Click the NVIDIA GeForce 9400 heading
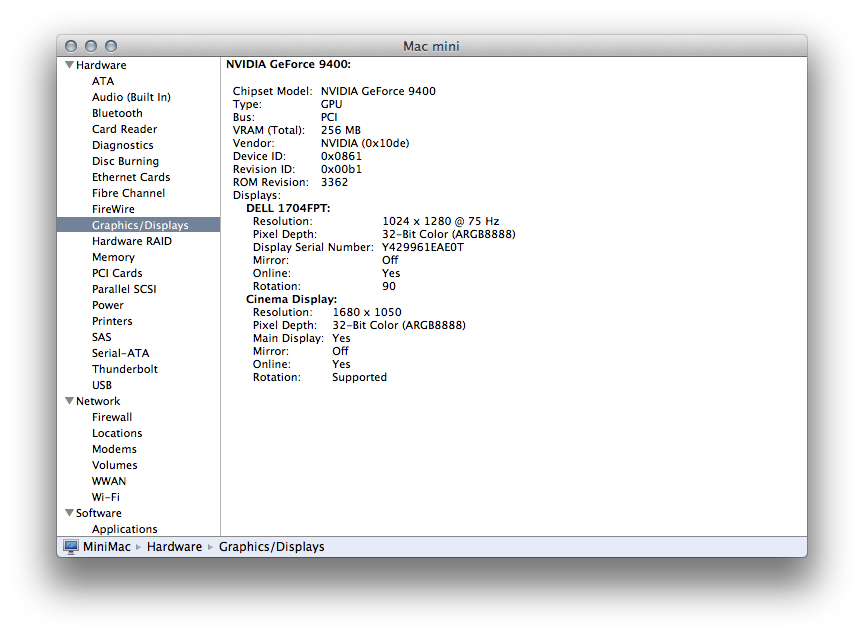The width and height of the screenshot is (864, 636). pyautogui.click(x=288, y=64)
